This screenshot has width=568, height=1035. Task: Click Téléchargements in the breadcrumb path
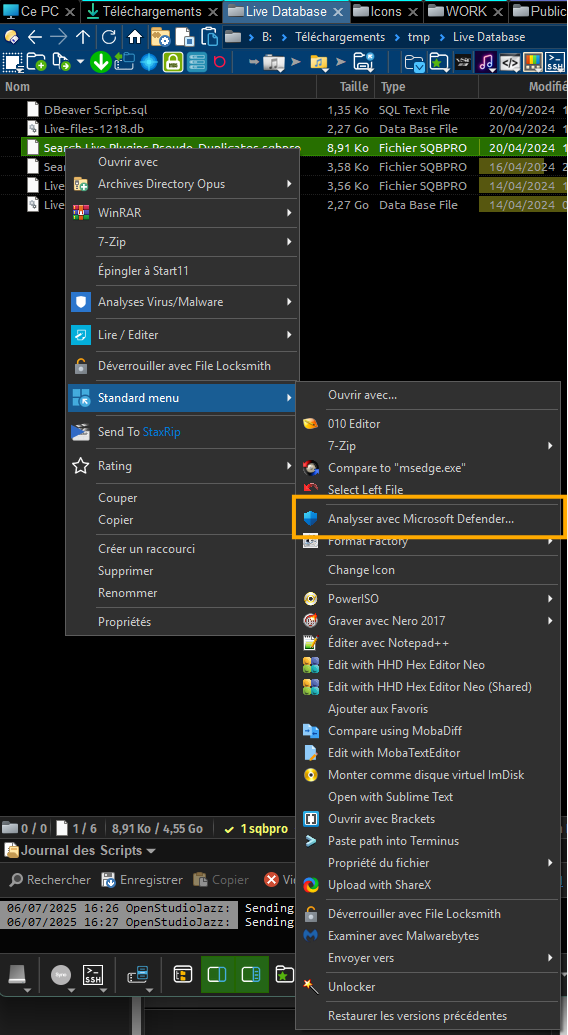pyautogui.click(x=341, y=37)
